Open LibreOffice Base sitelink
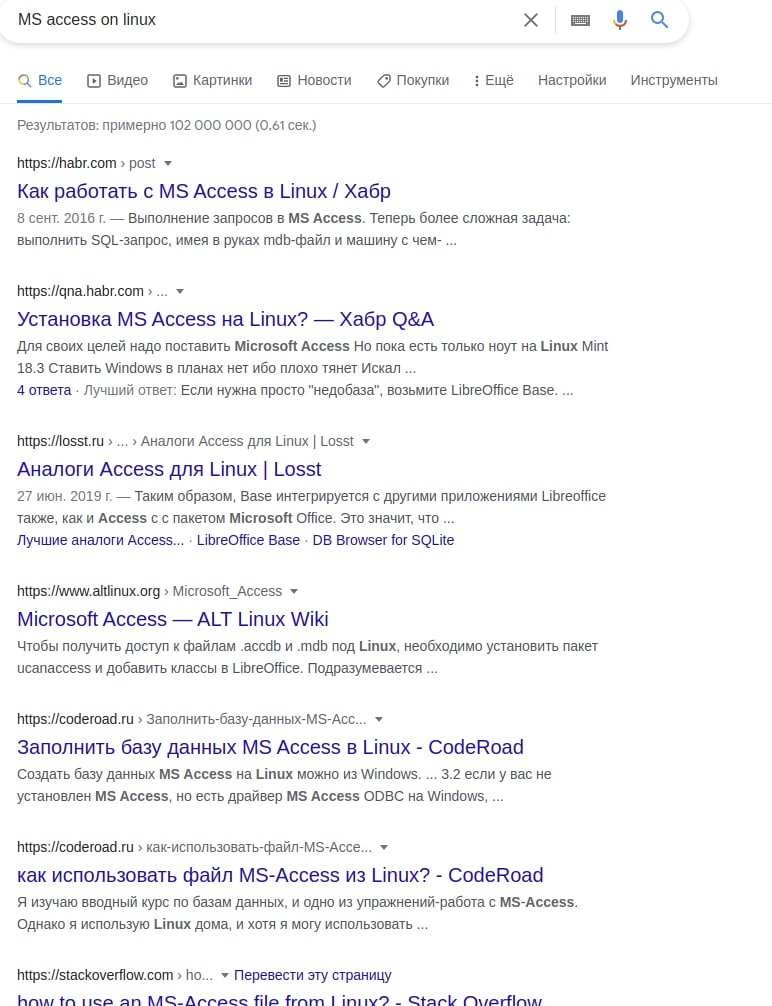Screen dimensions: 772x1006 click(248, 540)
